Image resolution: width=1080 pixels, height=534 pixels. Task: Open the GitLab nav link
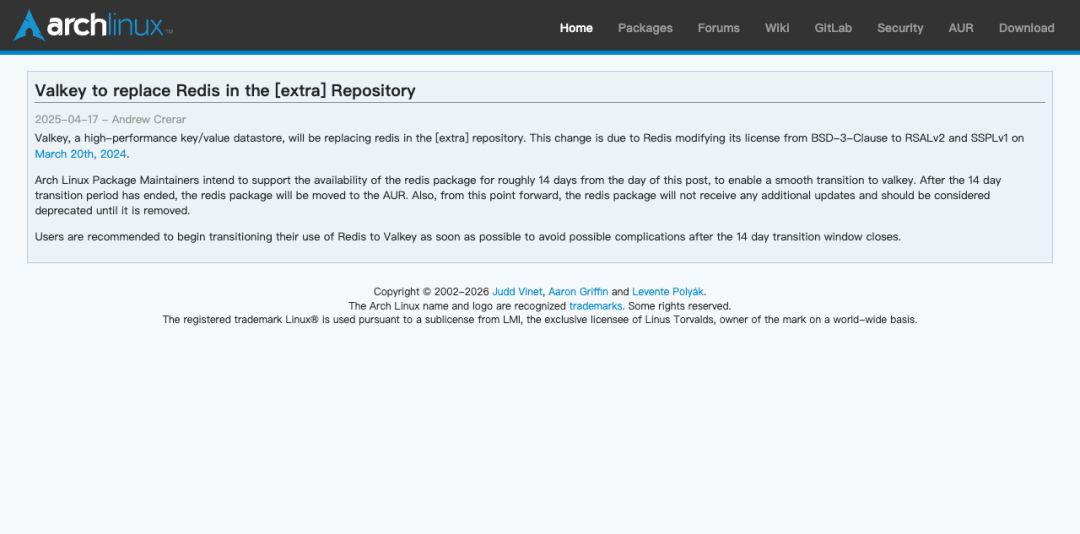pyautogui.click(x=833, y=28)
